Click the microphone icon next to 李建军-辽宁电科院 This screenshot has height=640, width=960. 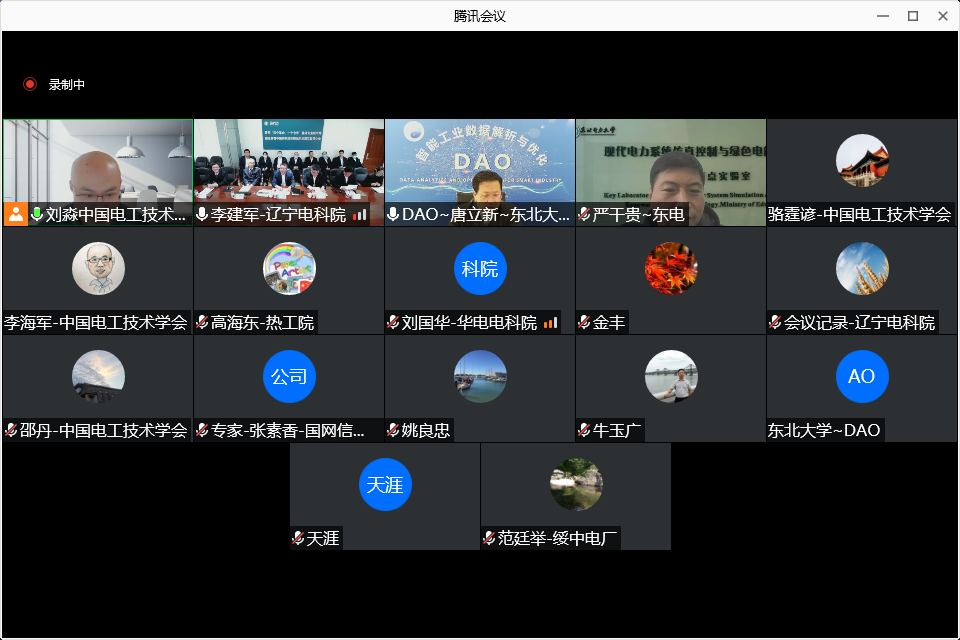tap(202, 215)
